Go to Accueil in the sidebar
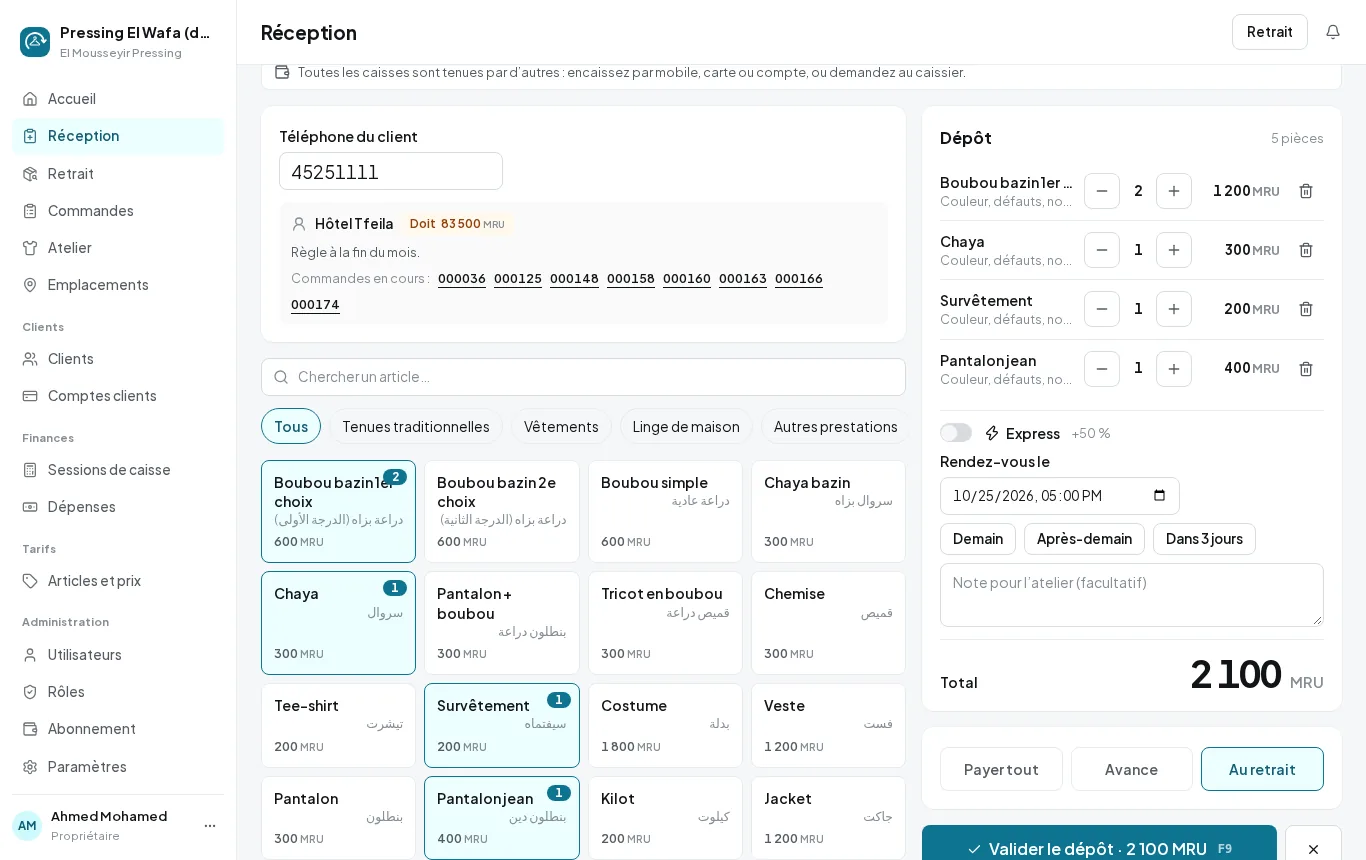 point(118,98)
